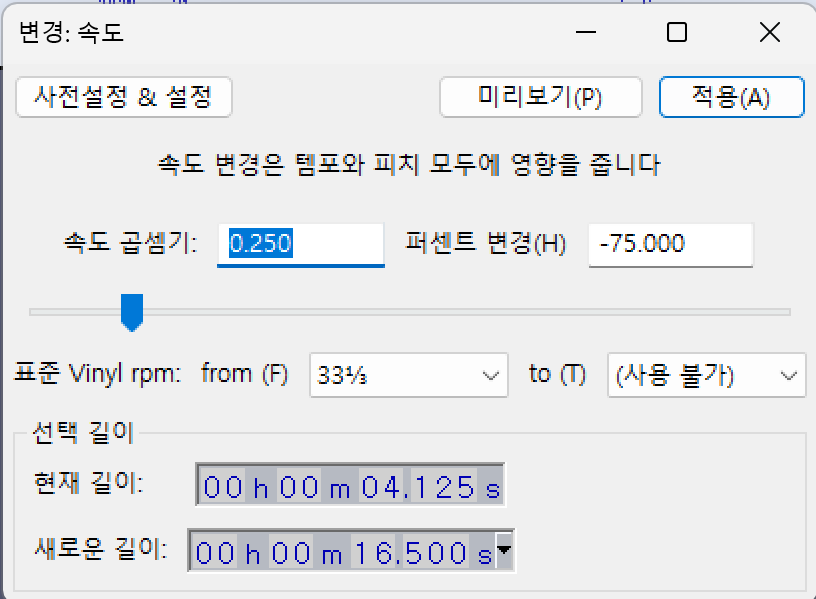This screenshot has width=816, height=599.
Task: Click the 선택 길이 group label
Action: tap(83, 432)
